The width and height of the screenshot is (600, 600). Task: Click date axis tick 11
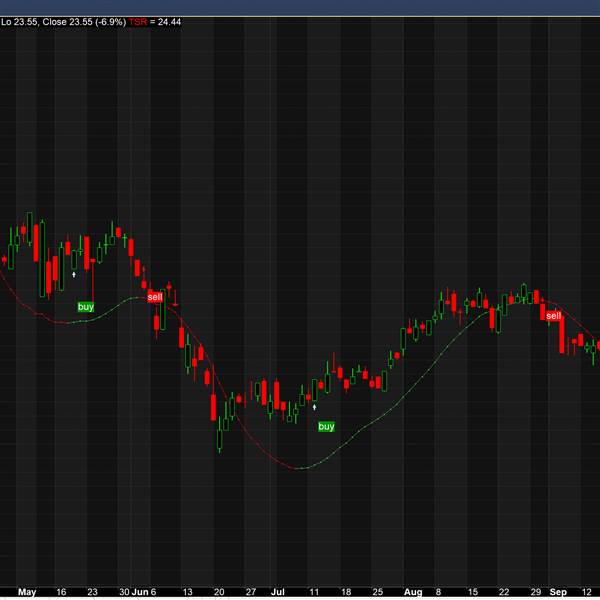[314, 592]
